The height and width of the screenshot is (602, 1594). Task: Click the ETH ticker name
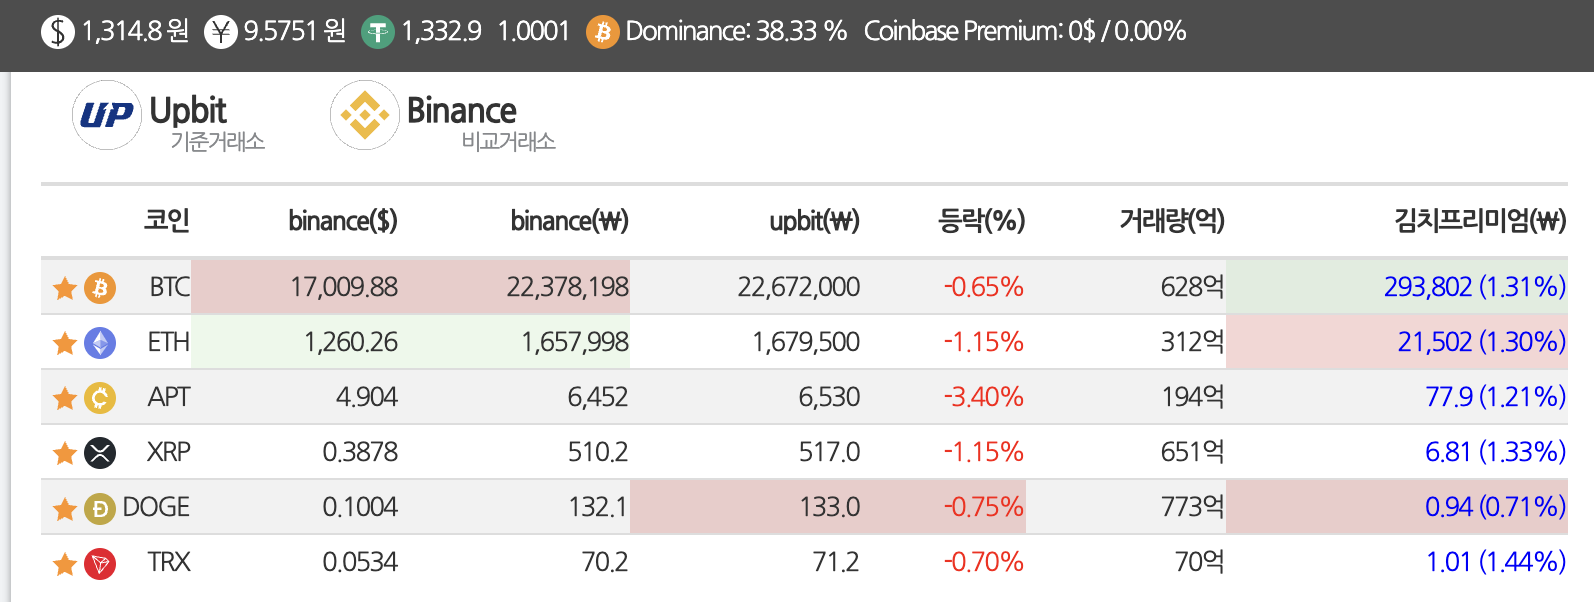(169, 342)
